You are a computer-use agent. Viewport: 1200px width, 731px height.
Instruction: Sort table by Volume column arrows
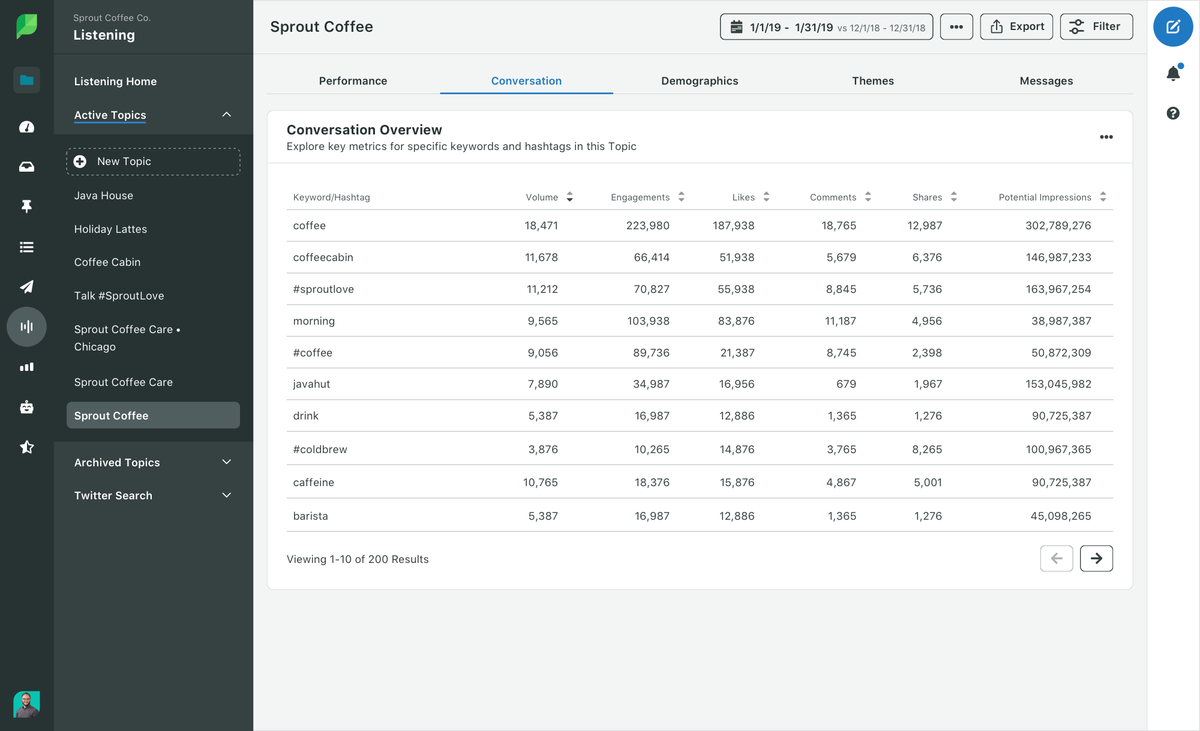tap(570, 197)
